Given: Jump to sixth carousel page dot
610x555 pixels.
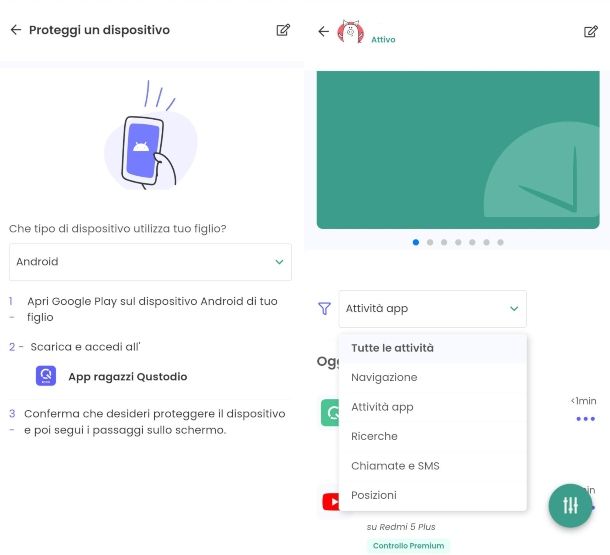Looking at the screenshot, I should coord(486,242).
